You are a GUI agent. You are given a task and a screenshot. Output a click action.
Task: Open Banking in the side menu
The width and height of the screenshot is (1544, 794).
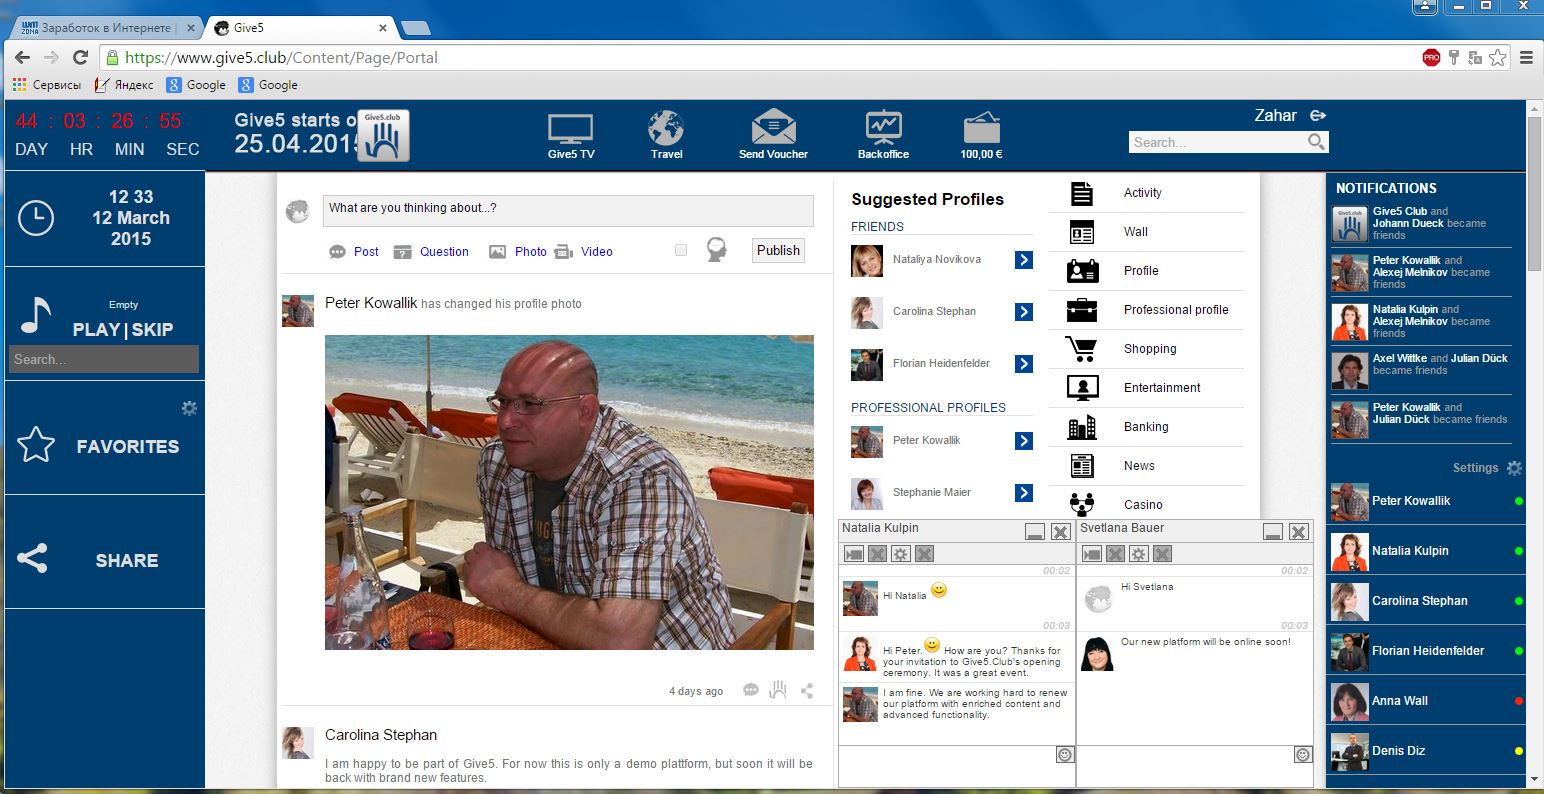1146,427
